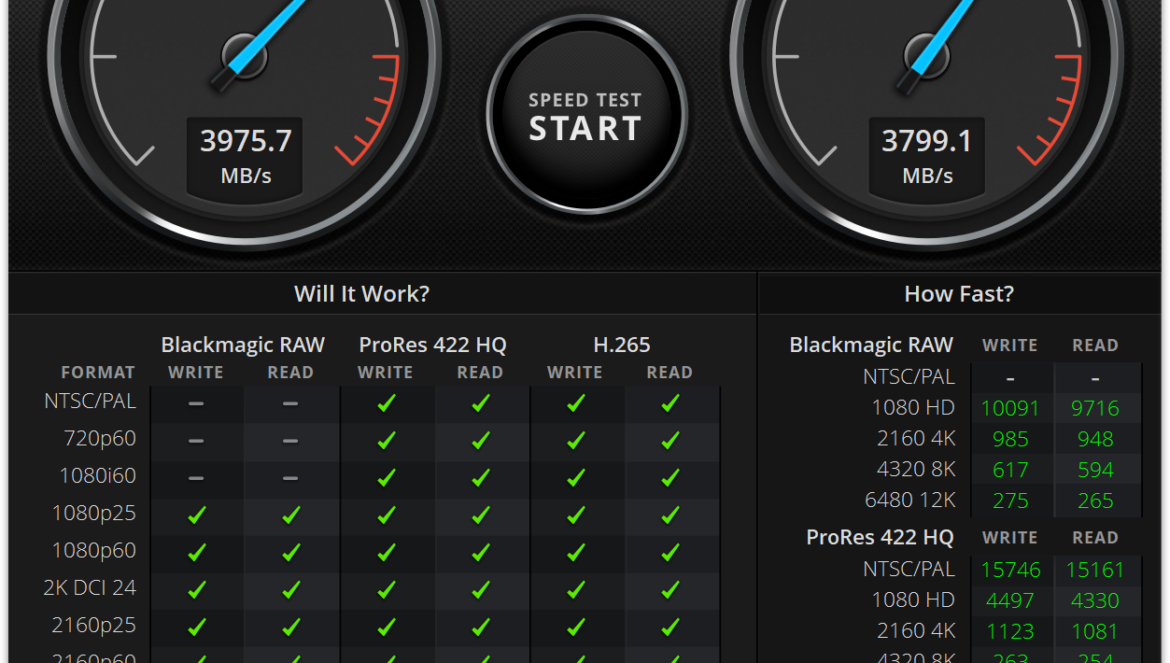Screen dimensions: 1170x663
Task: Select the "617" write speed value
Action: click(x=1010, y=470)
